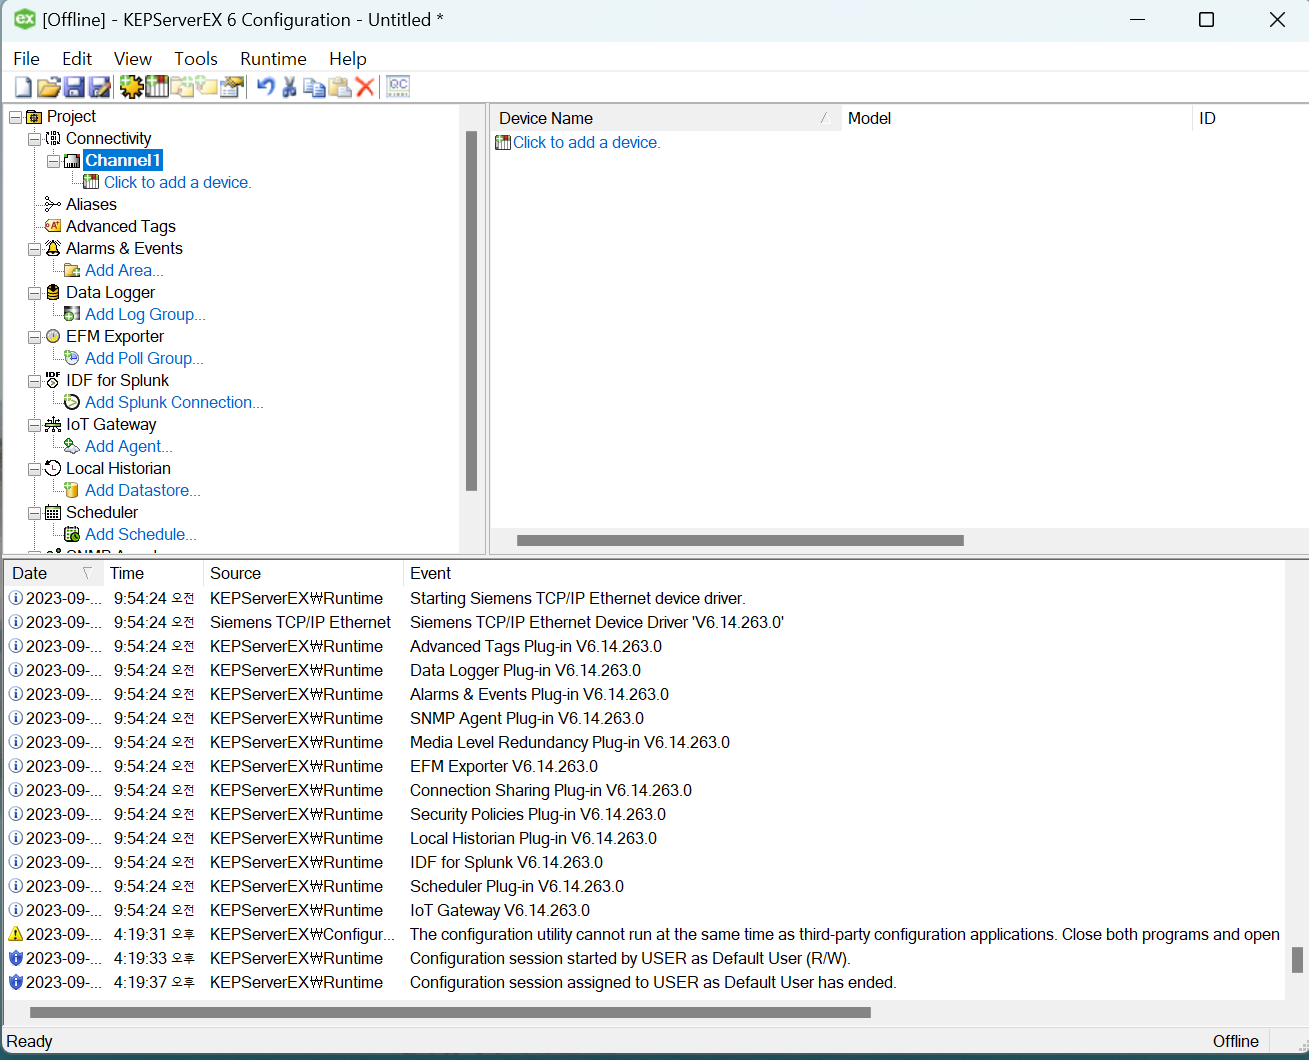Click the New project toolbar icon
The width and height of the screenshot is (1309, 1060).
coord(23,87)
